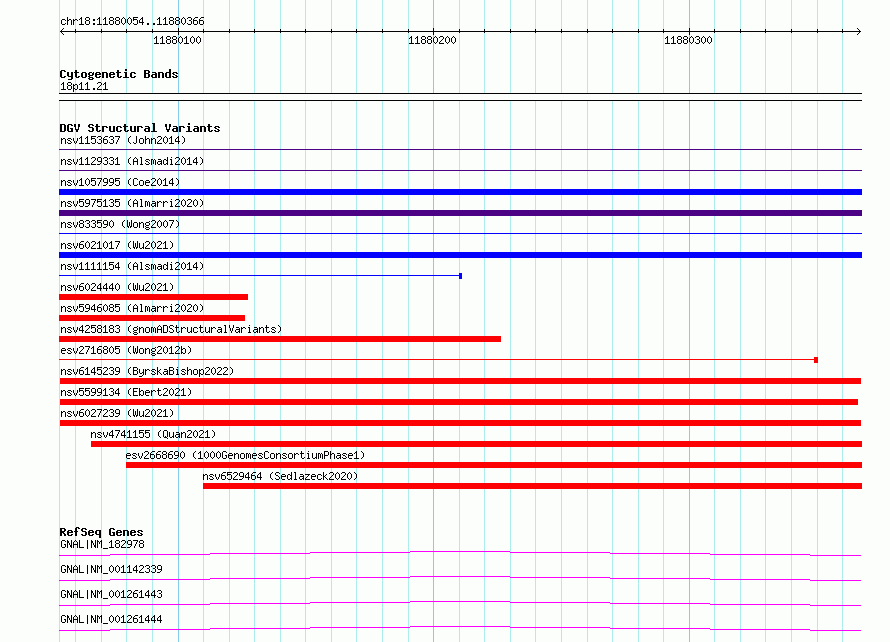The image size is (890, 642).
Task: Click the blue bar under nsv1057995
Action: point(460,192)
